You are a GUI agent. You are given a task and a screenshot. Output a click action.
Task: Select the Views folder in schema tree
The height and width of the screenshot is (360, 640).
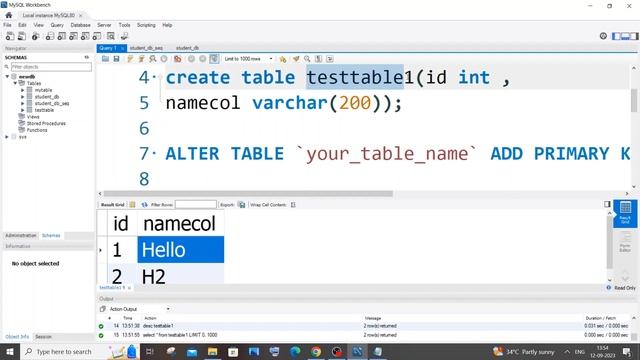pyautogui.click(x=33, y=117)
